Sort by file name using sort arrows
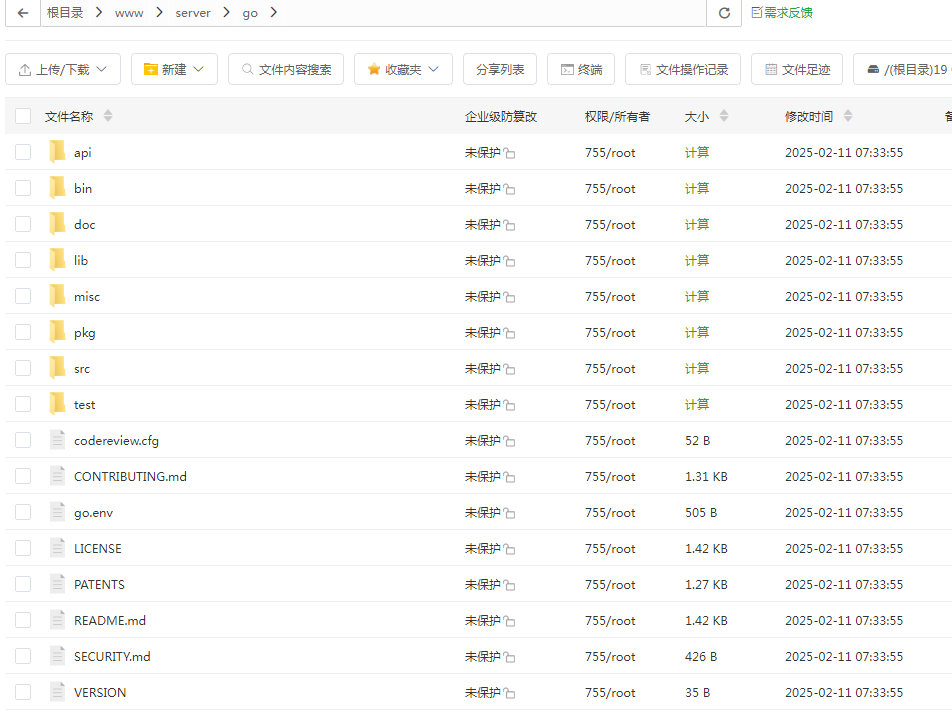Viewport: 952px width, 725px height. tap(108, 115)
